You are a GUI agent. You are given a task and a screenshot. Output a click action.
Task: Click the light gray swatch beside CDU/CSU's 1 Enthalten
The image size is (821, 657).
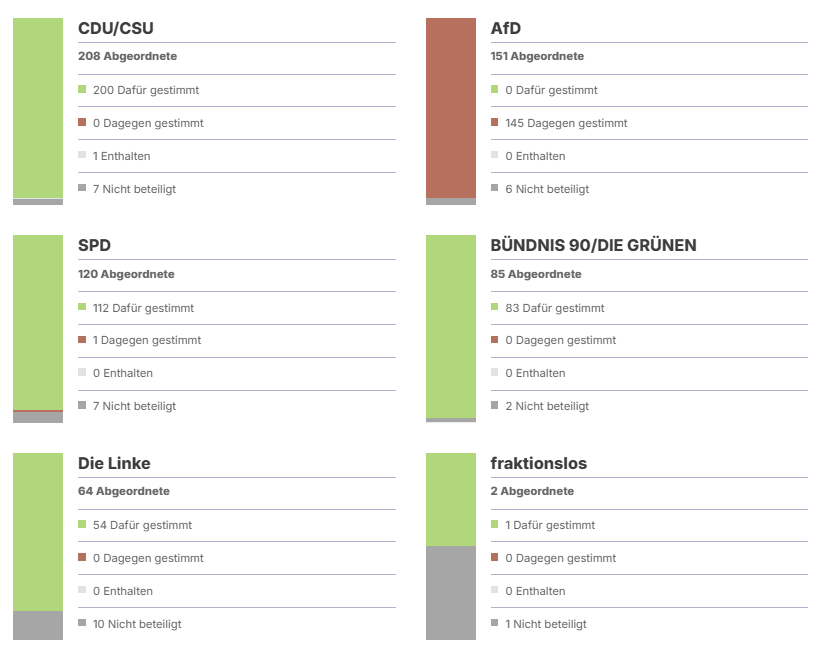click(82, 156)
